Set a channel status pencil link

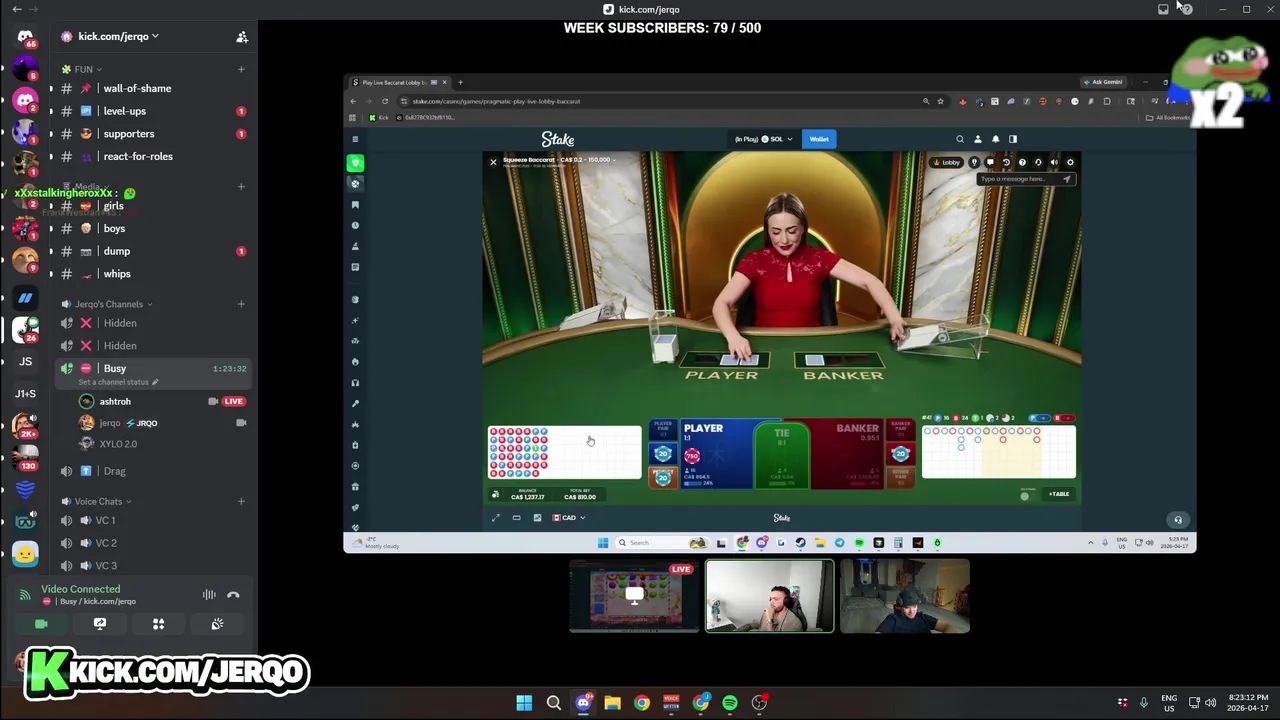pos(118,382)
